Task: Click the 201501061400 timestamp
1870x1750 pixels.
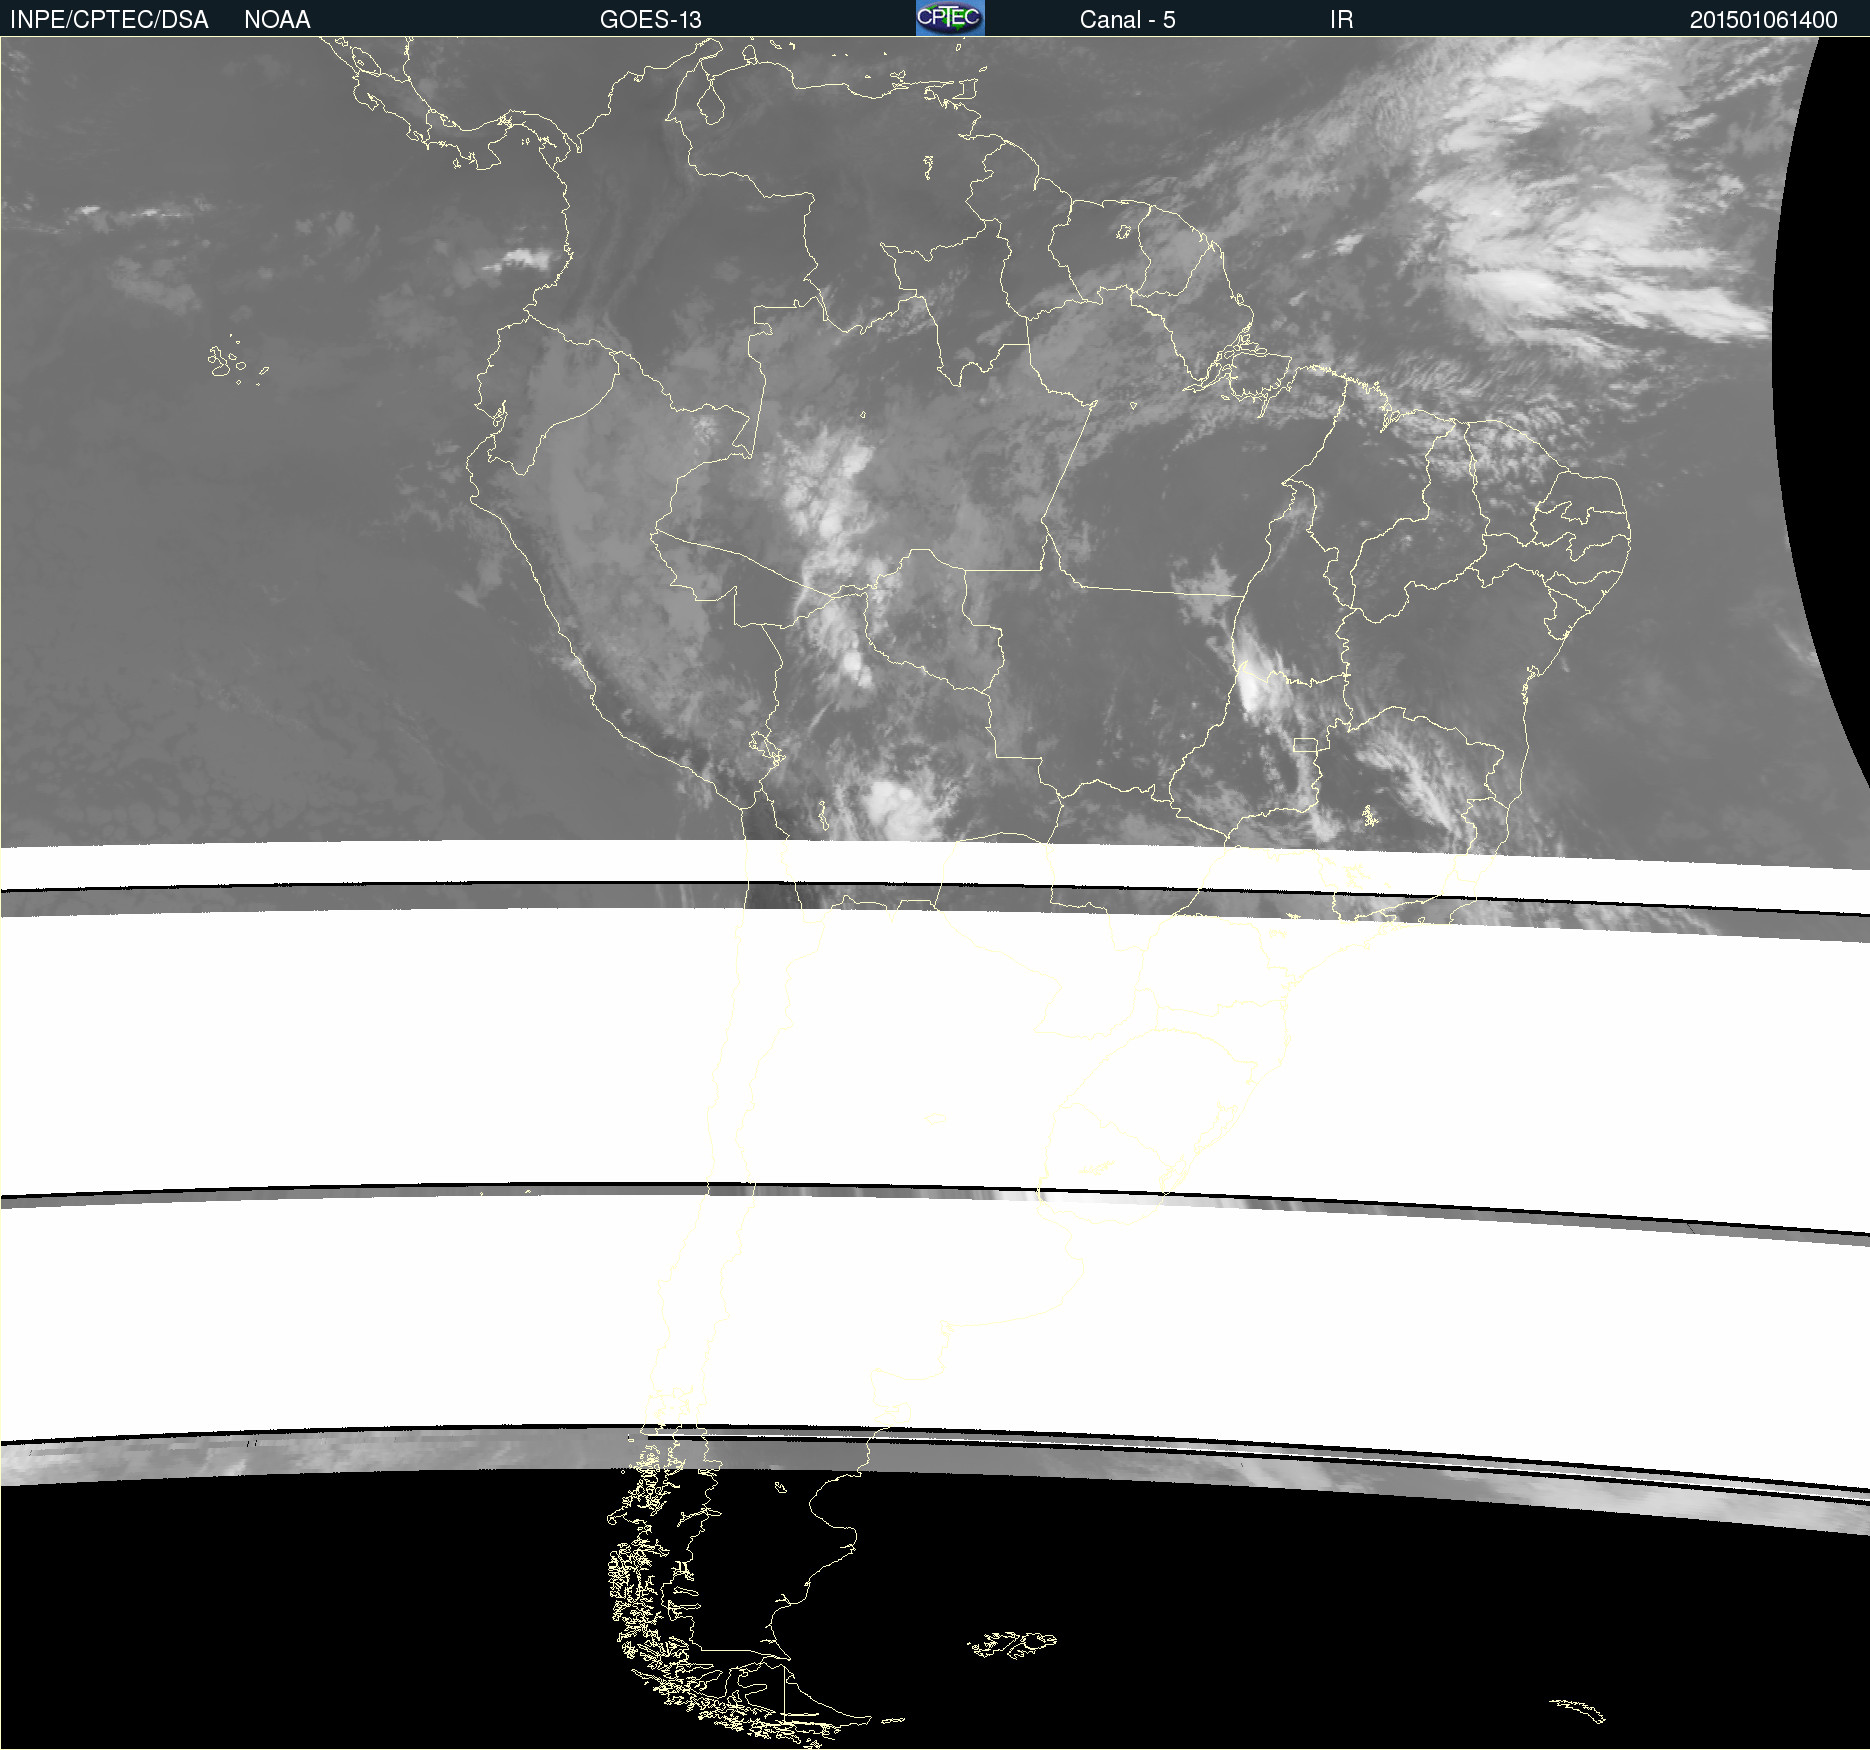Action: (1763, 20)
